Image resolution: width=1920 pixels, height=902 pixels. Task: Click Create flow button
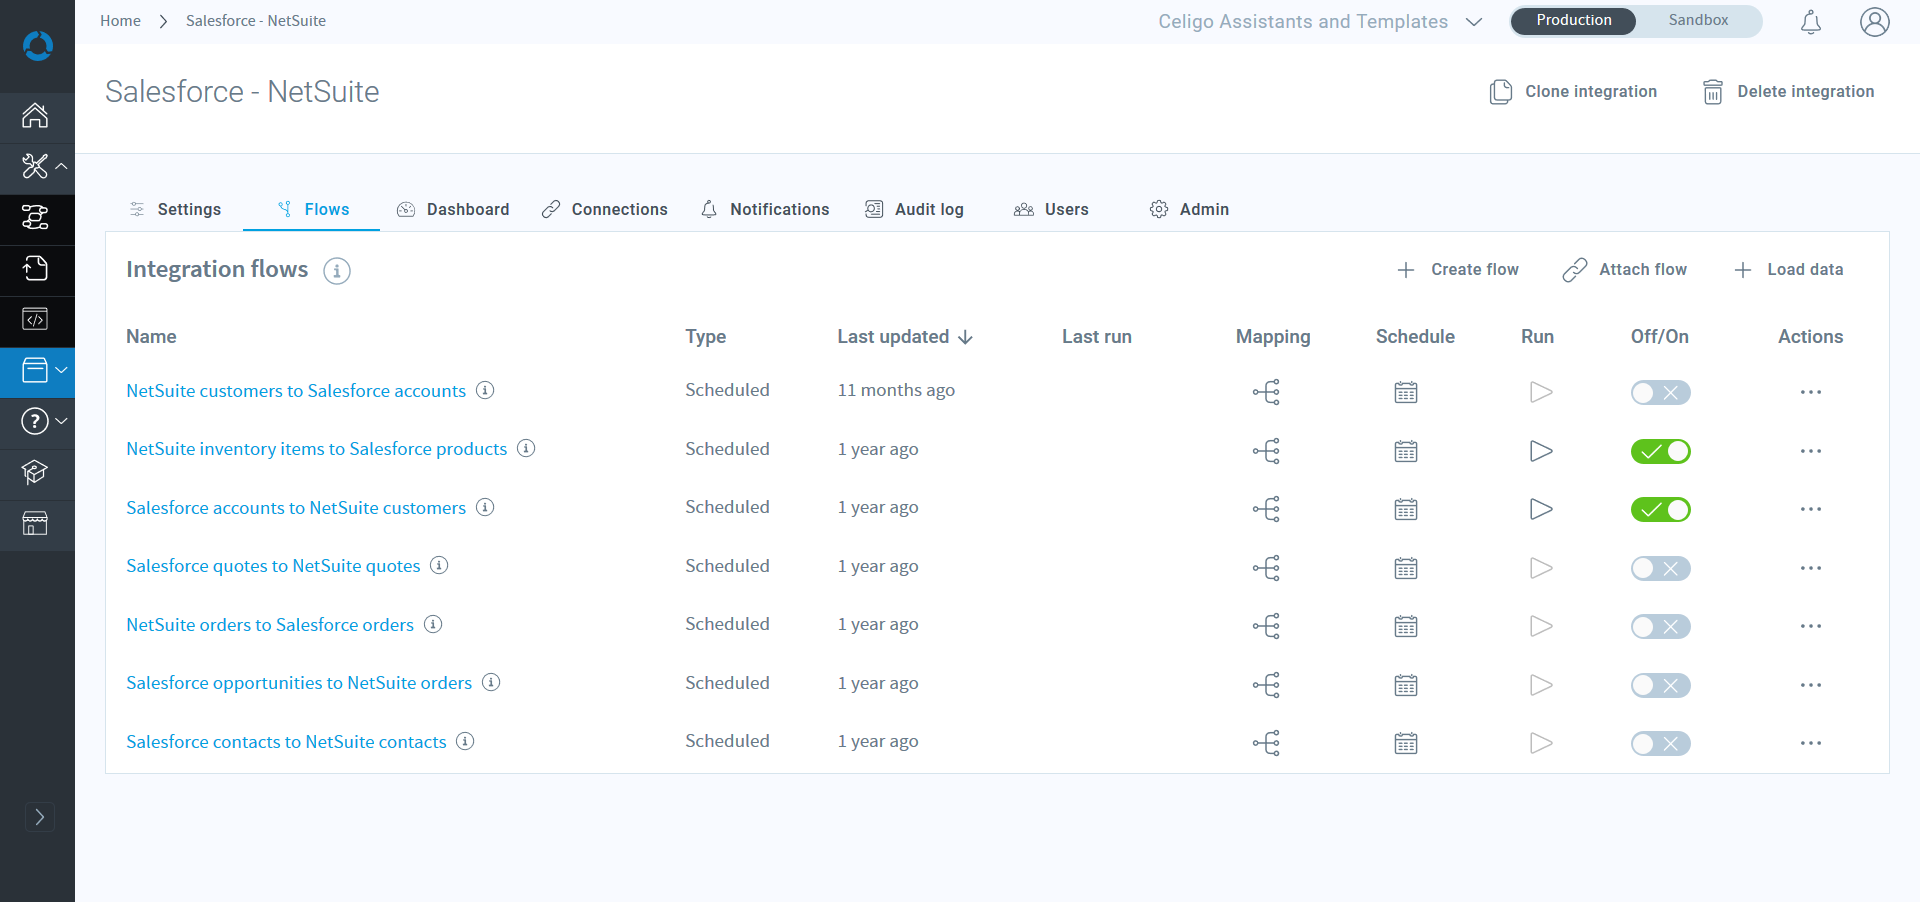pyautogui.click(x=1457, y=270)
